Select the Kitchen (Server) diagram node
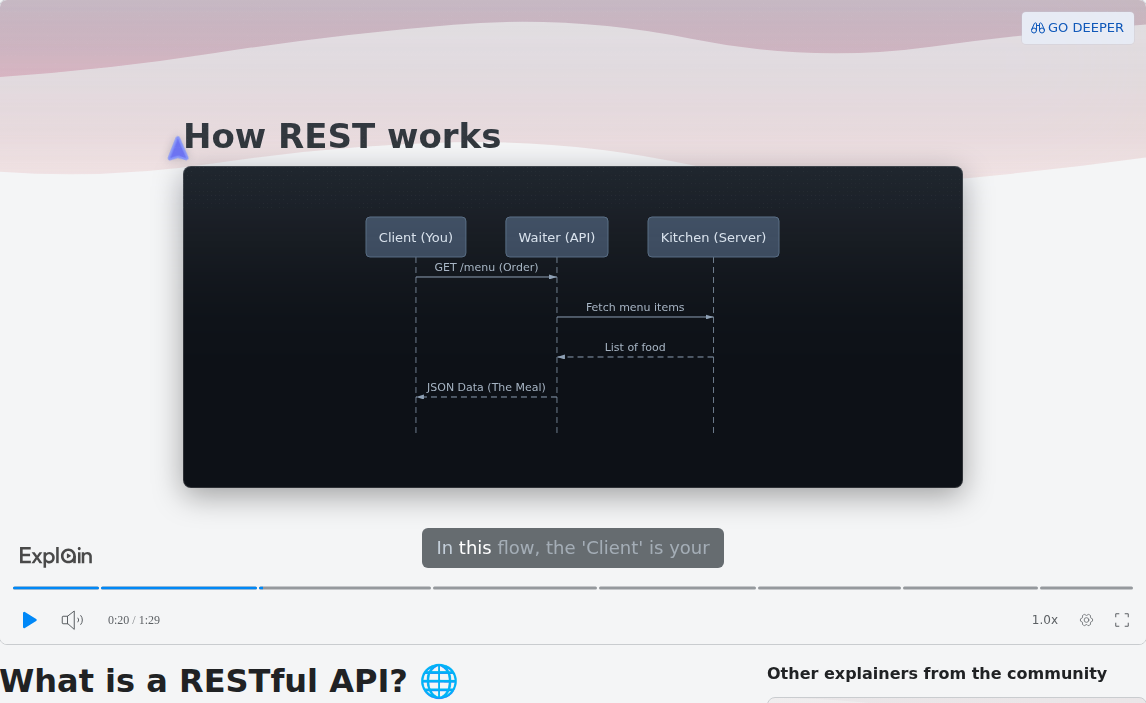 (x=713, y=237)
